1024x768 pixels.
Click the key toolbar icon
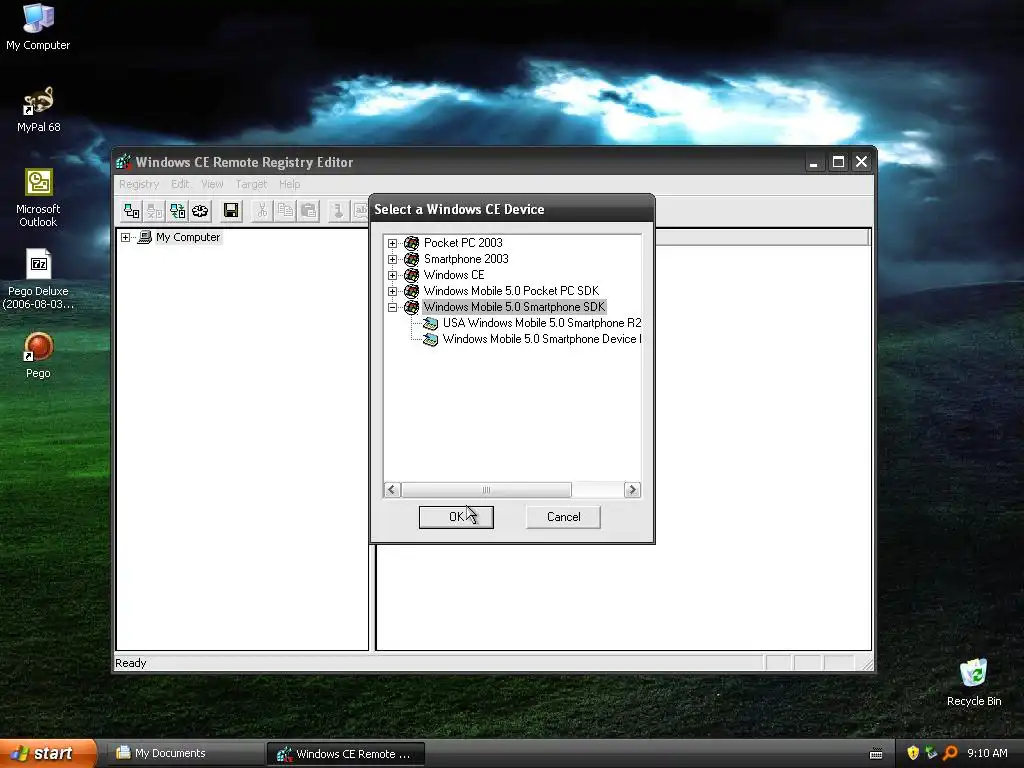coord(338,210)
